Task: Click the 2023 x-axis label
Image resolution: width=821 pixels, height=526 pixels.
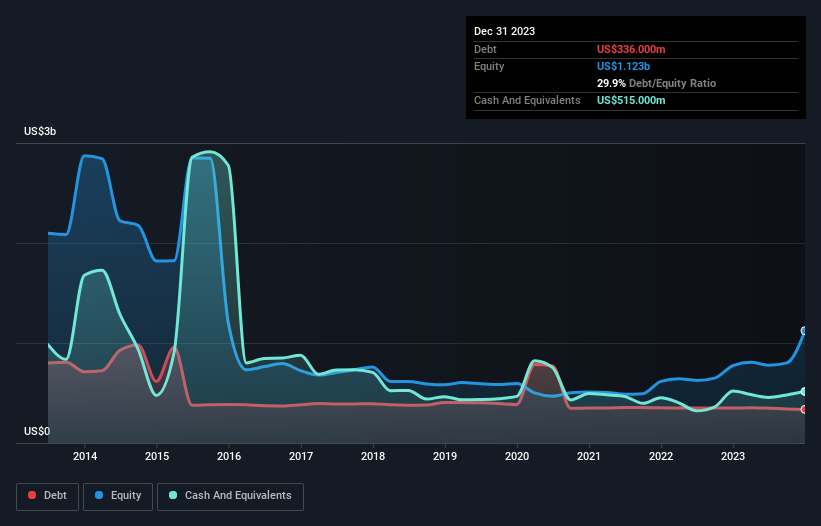Action: (x=733, y=456)
